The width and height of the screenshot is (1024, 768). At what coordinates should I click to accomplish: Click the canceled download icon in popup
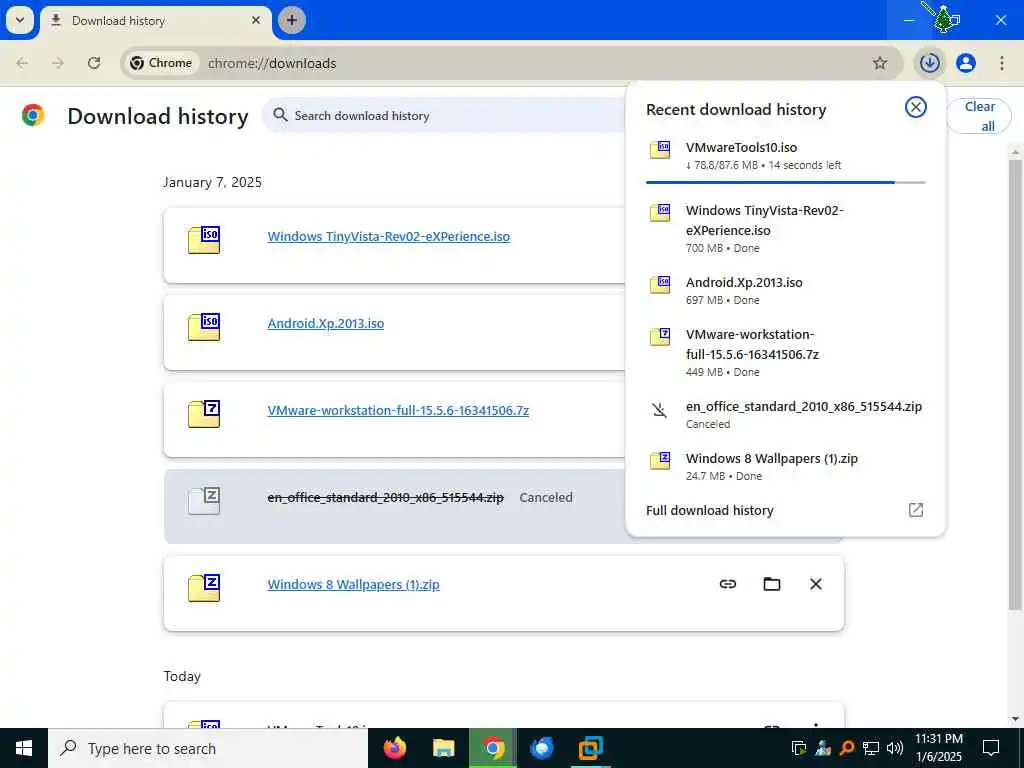(660, 410)
